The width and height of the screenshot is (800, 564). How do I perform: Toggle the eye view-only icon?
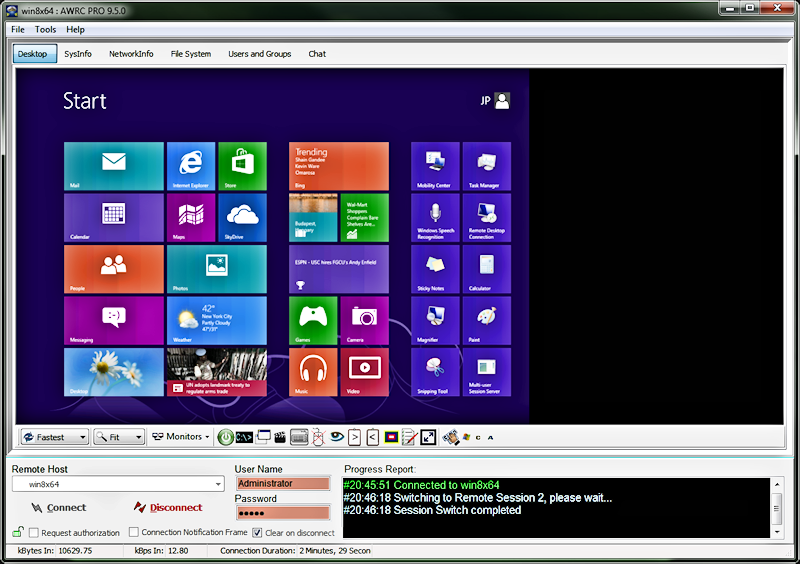pos(337,436)
